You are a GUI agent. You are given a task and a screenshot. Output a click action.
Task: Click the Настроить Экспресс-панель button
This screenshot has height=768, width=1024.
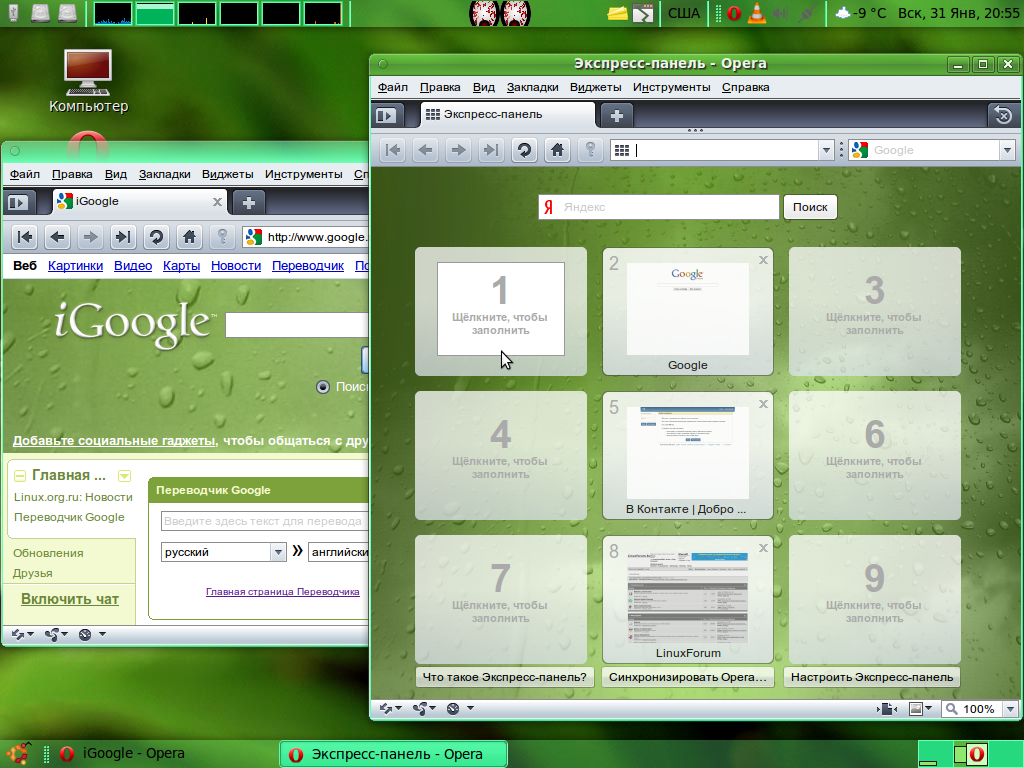872,677
